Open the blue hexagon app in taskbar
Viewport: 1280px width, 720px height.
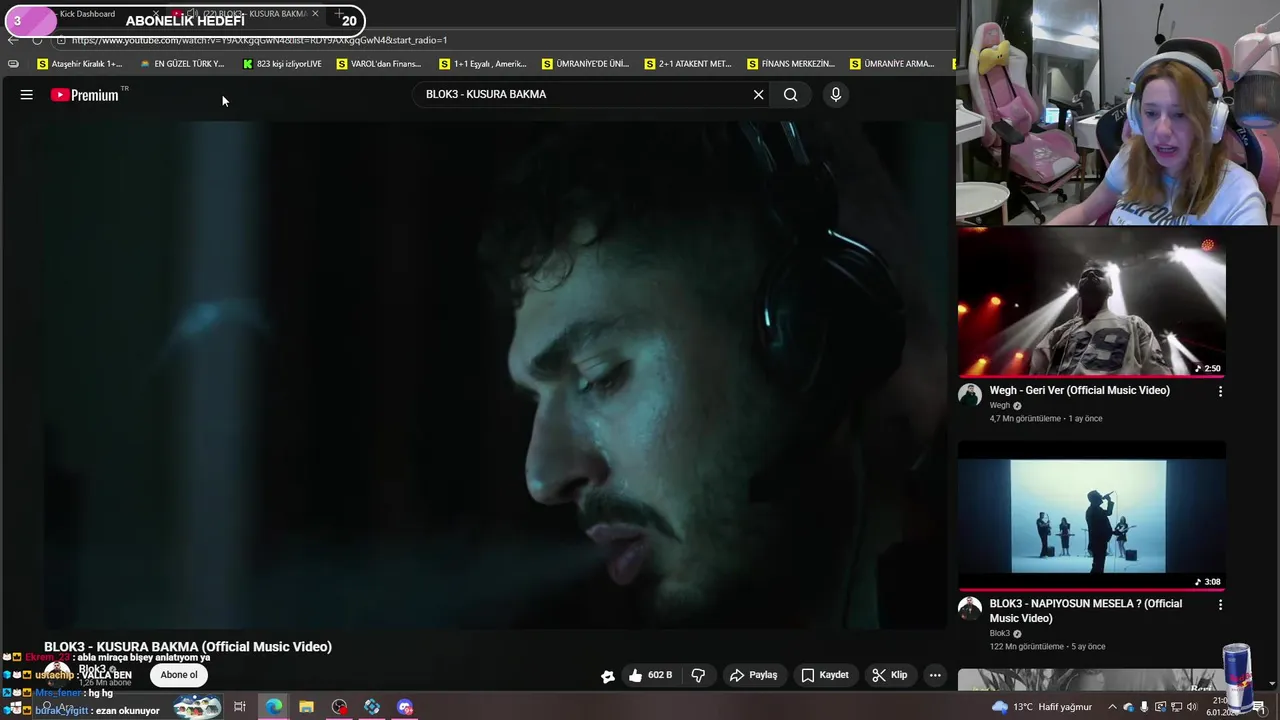pos(372,707)
